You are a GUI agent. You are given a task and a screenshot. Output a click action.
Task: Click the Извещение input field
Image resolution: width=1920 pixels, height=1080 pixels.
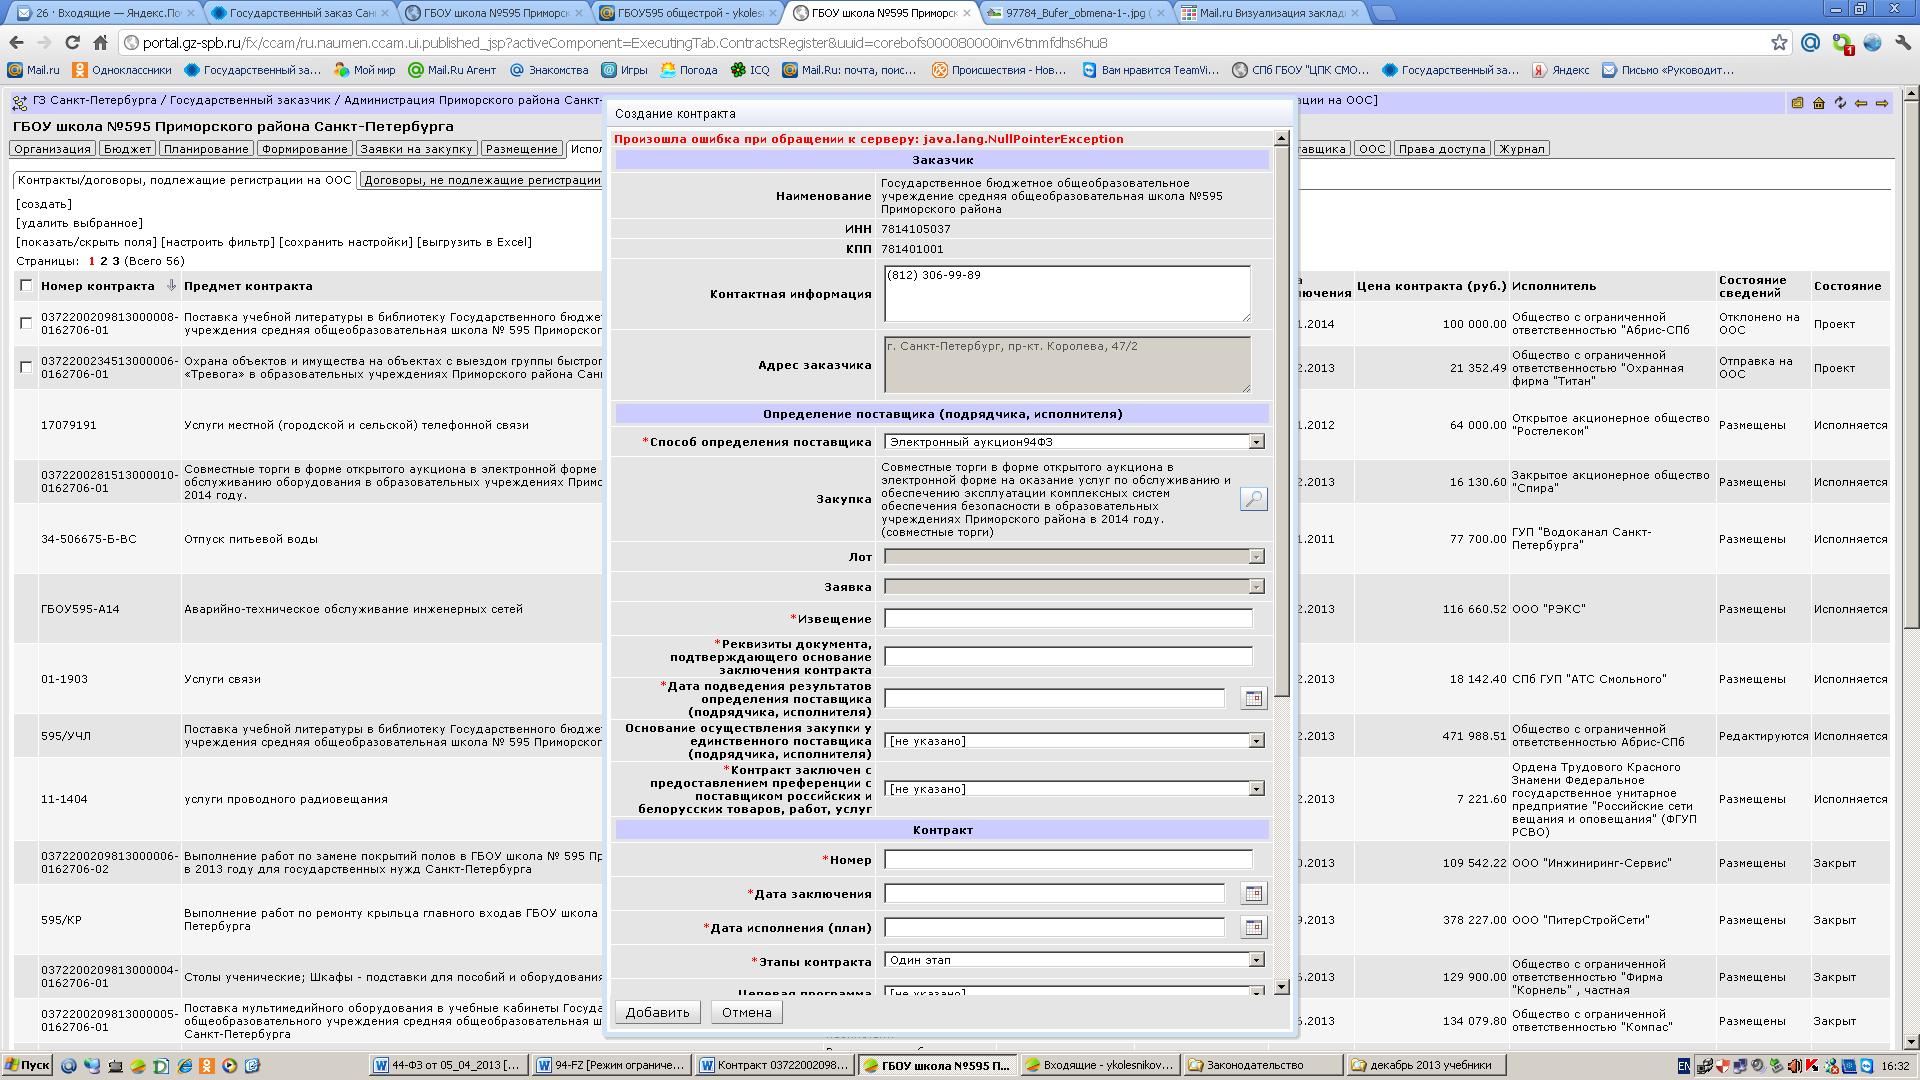(1067, 618)
